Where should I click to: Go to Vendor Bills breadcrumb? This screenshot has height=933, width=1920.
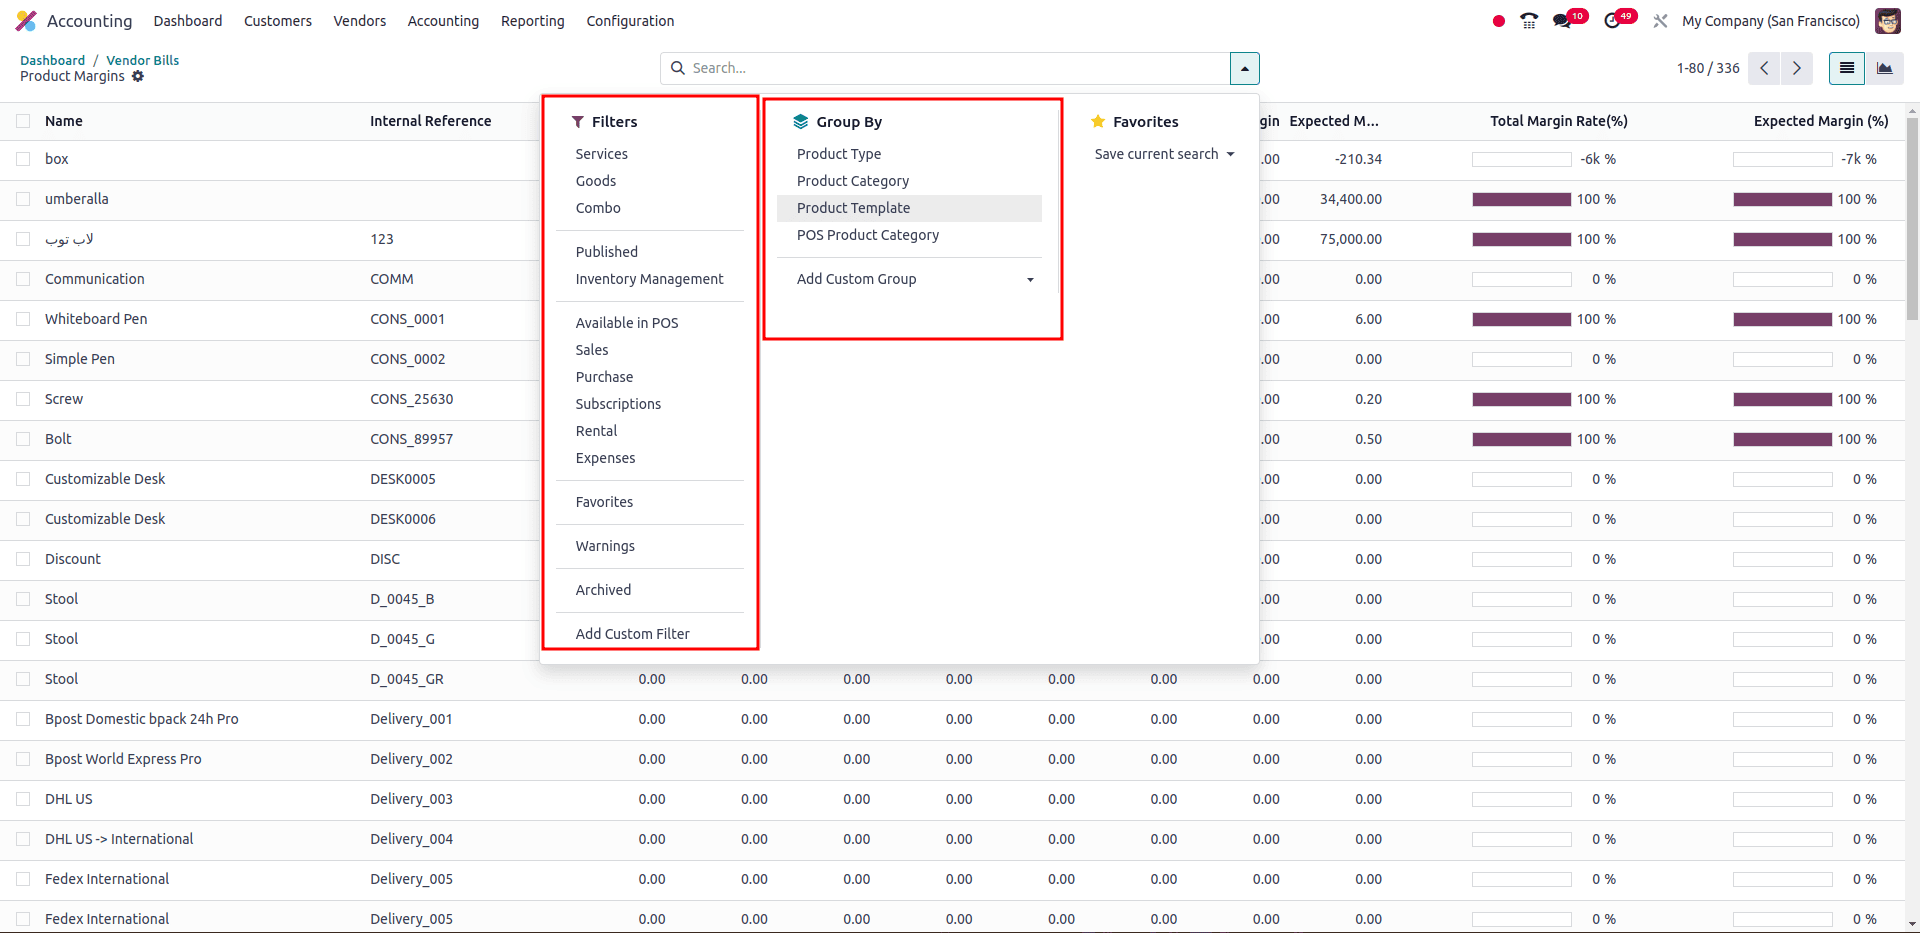tap(143, 60)
